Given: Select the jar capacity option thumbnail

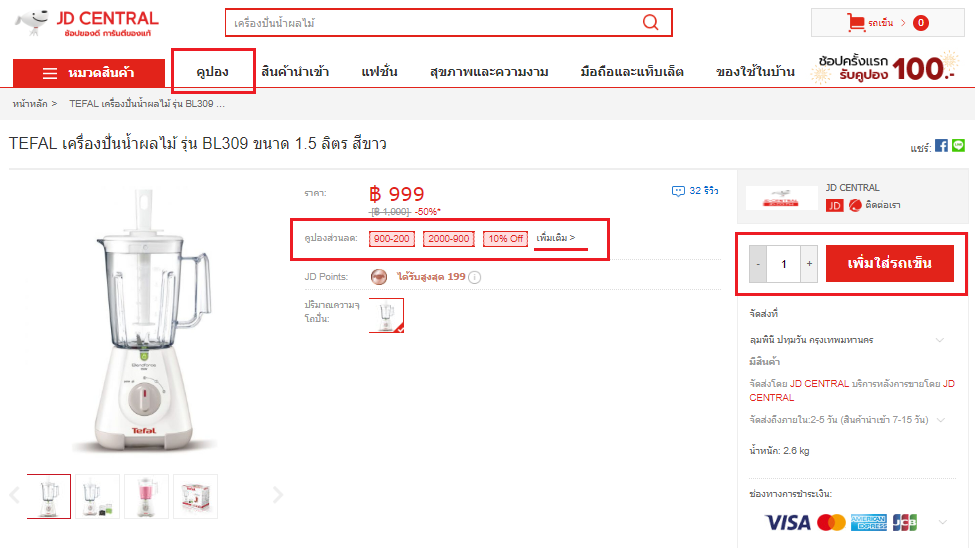Looking at the screenshot, I should (387, 315).
